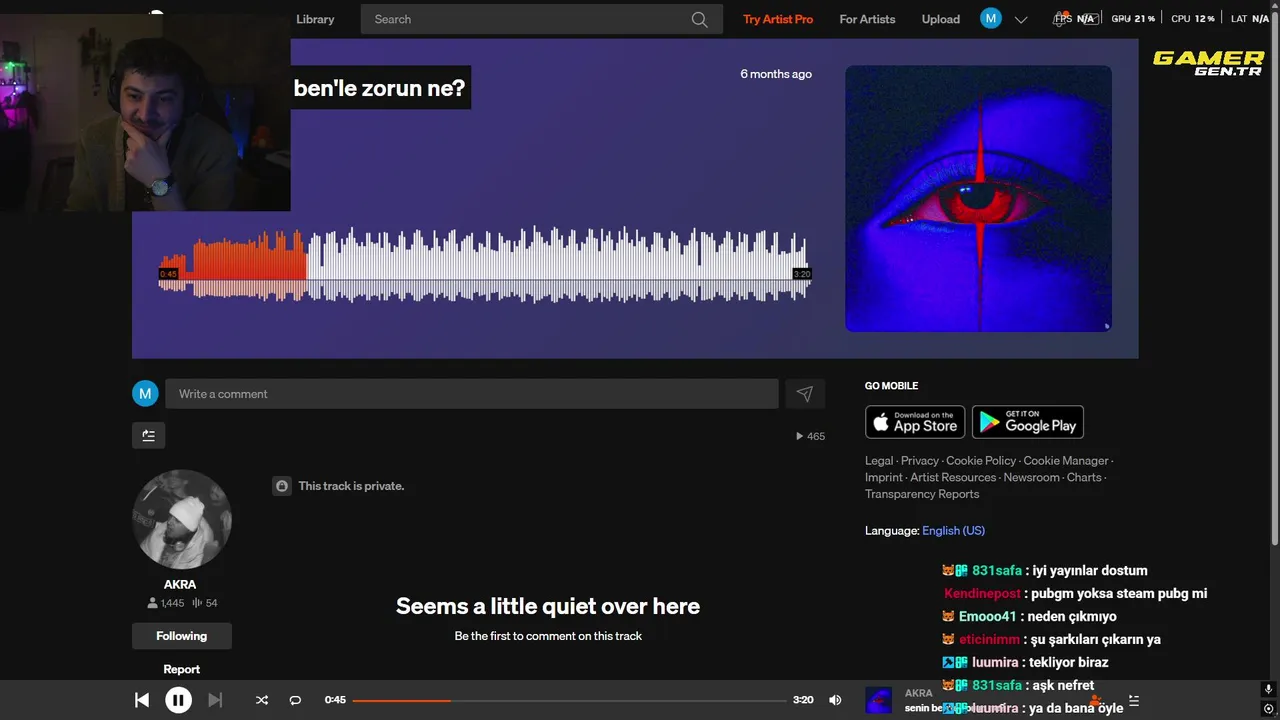Open AKRA's profile picture
The height and width of the screenshot is (720, 1280).
tap(182, 520)
